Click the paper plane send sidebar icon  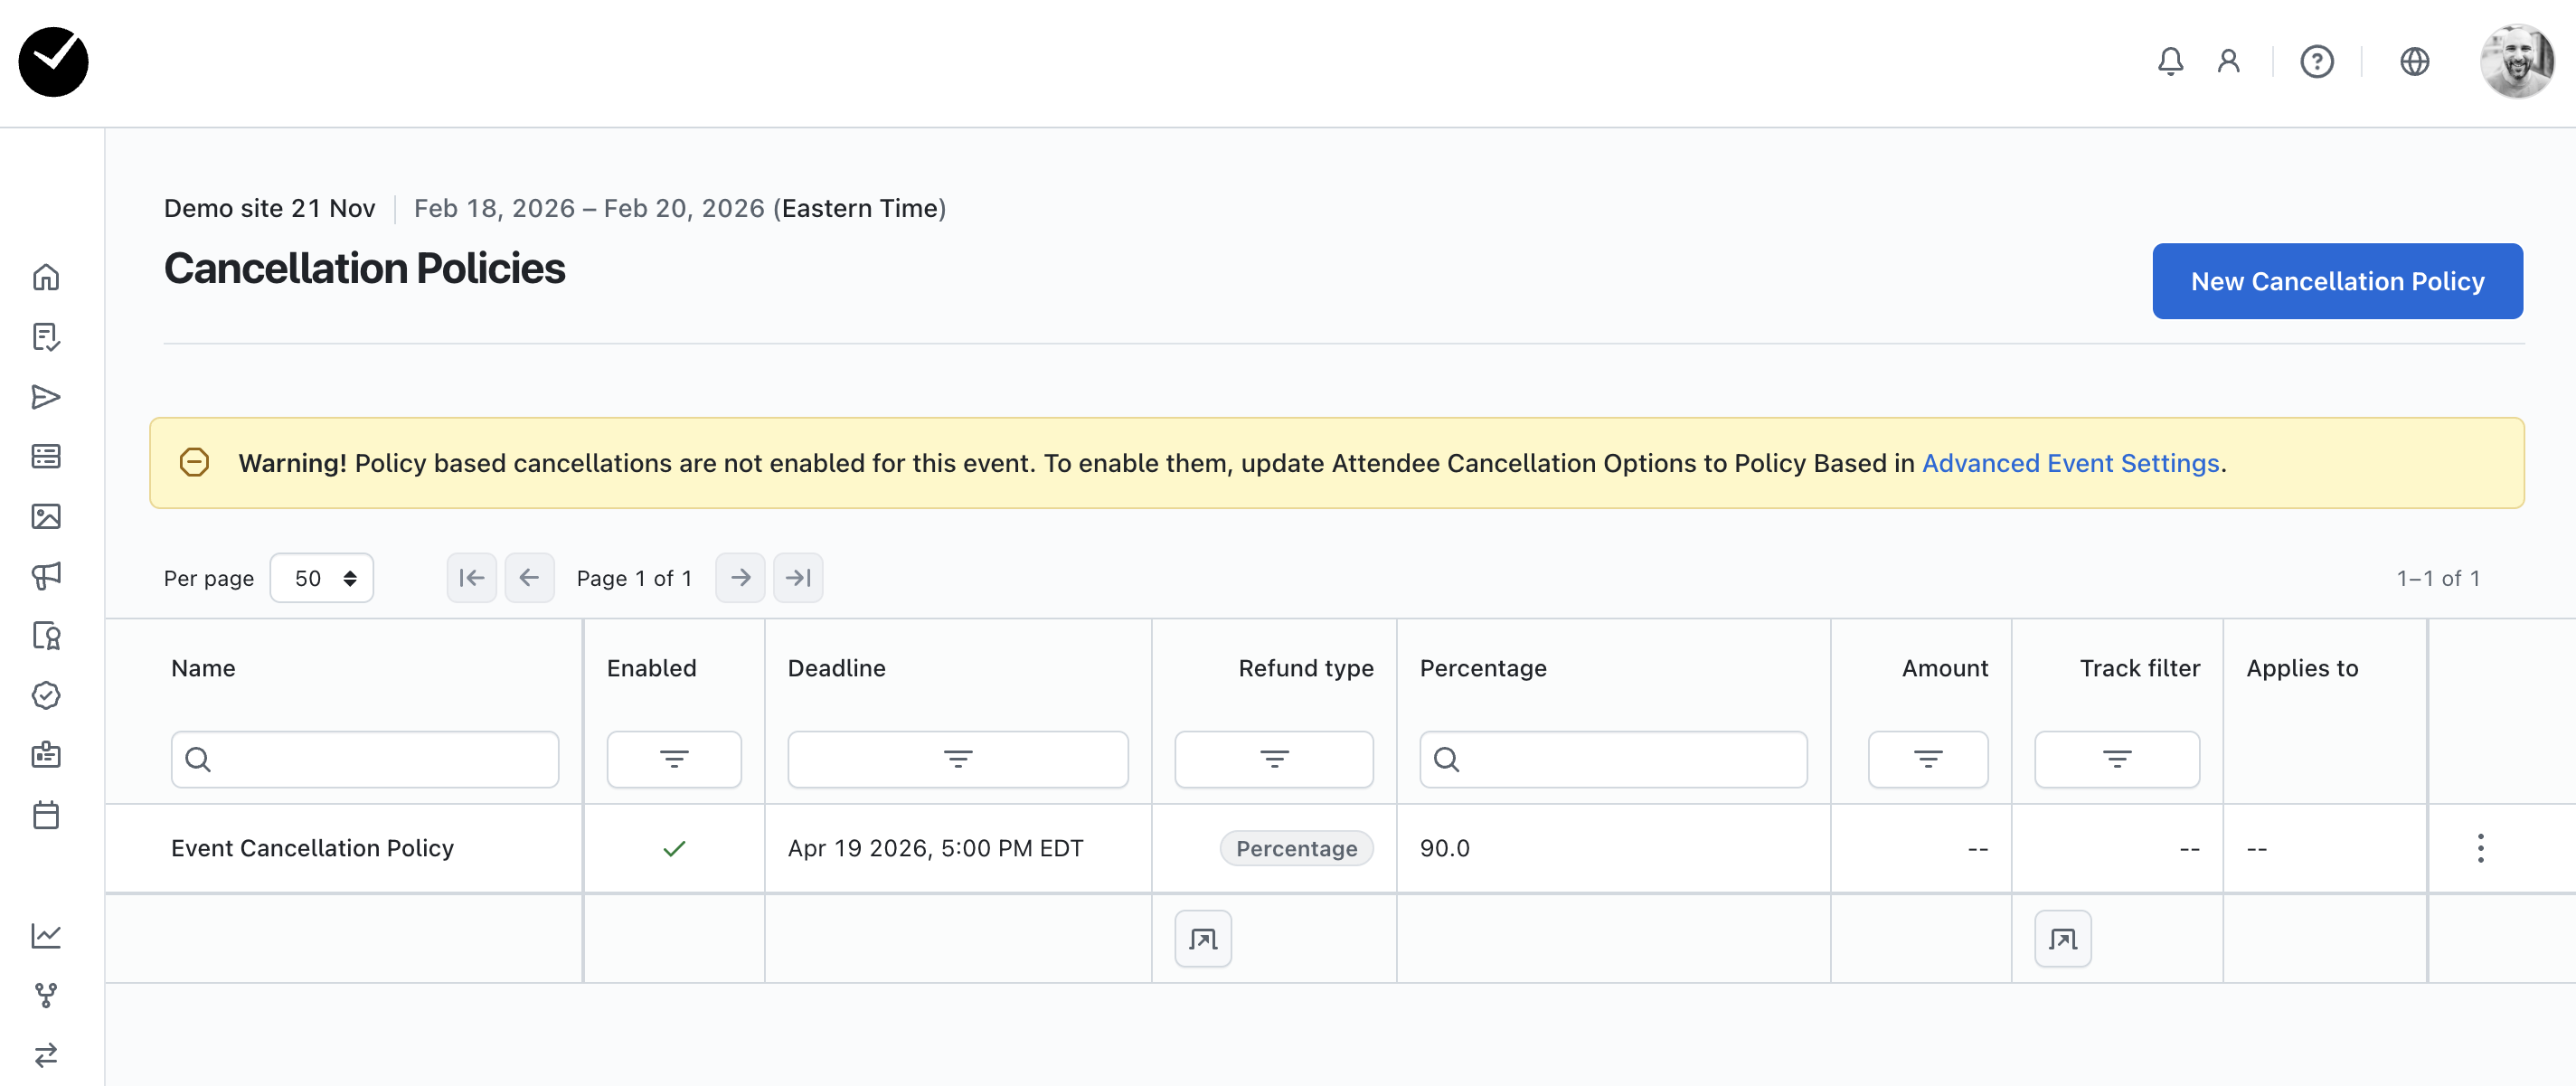(46, 397)
